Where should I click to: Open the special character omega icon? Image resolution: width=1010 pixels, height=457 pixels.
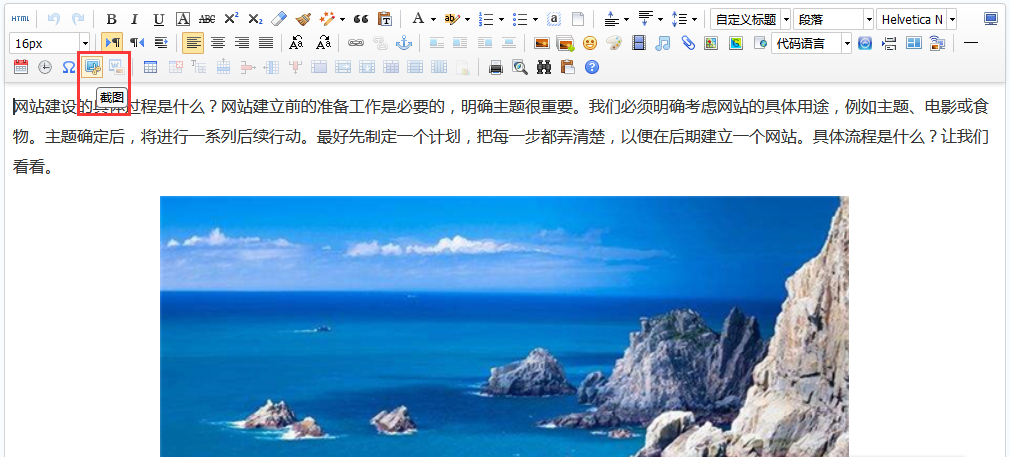[68, 67]
